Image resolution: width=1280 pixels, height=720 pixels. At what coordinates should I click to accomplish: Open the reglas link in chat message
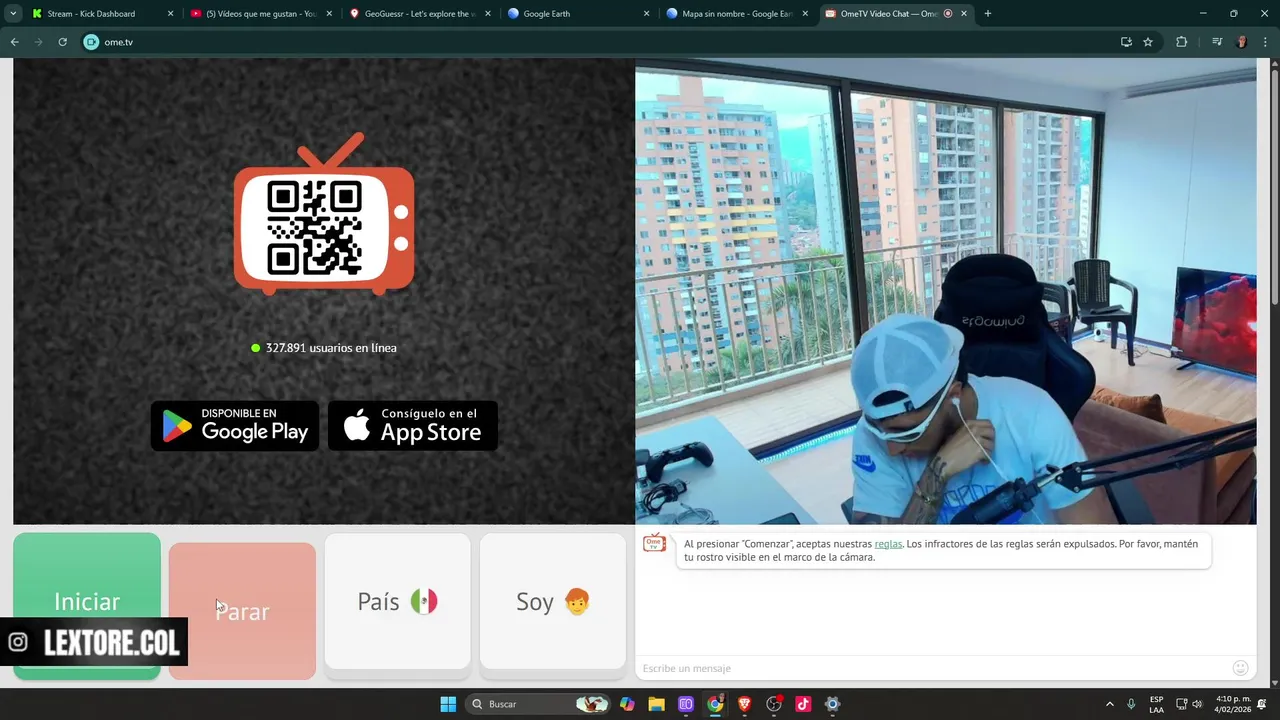[888, 544]
